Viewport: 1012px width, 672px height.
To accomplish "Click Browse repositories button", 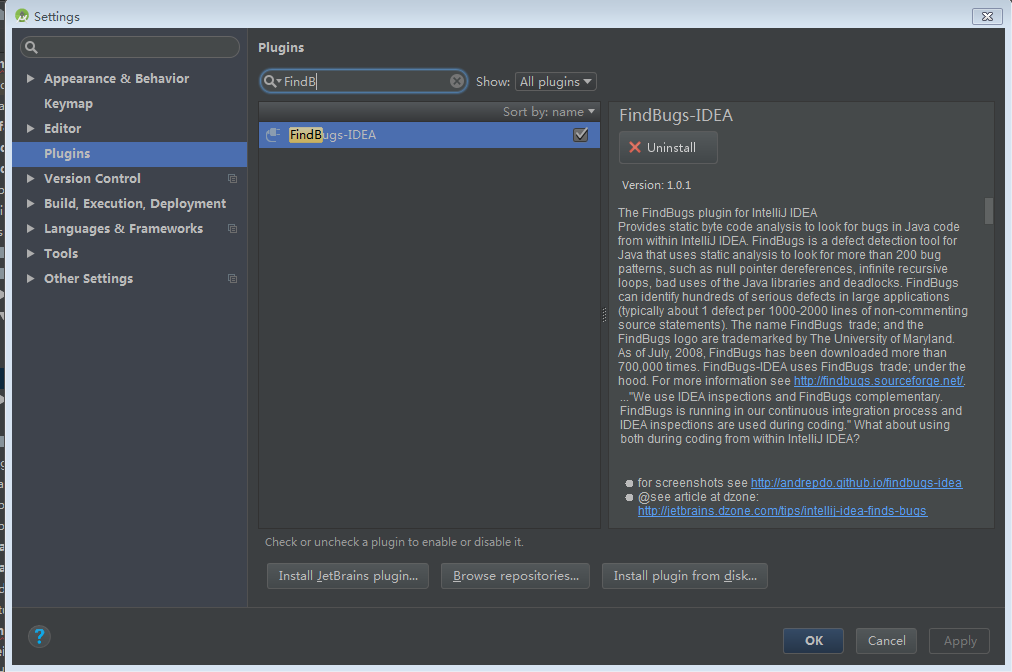I will tap(515, 576).
